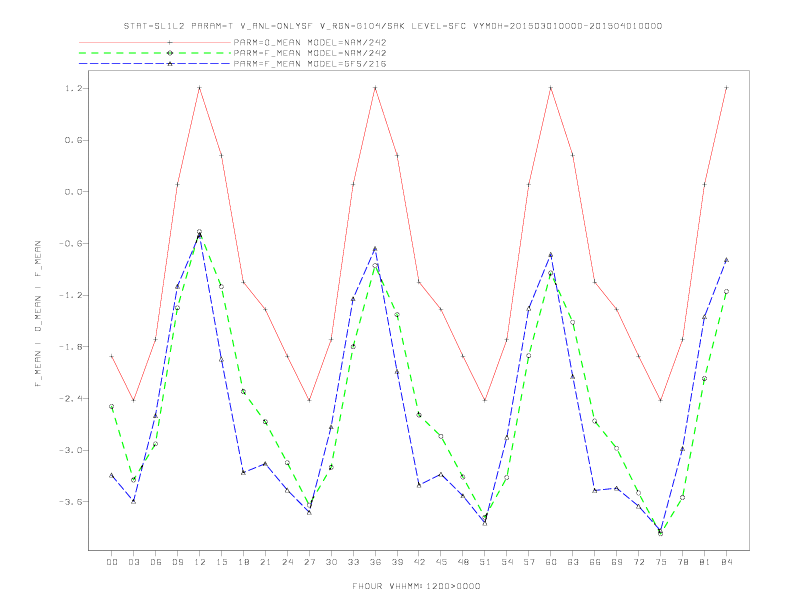The height and width of the screenshot is (612, 792).
Task: Click x-axis forecast hour label 69
Action: coord(617,562)
